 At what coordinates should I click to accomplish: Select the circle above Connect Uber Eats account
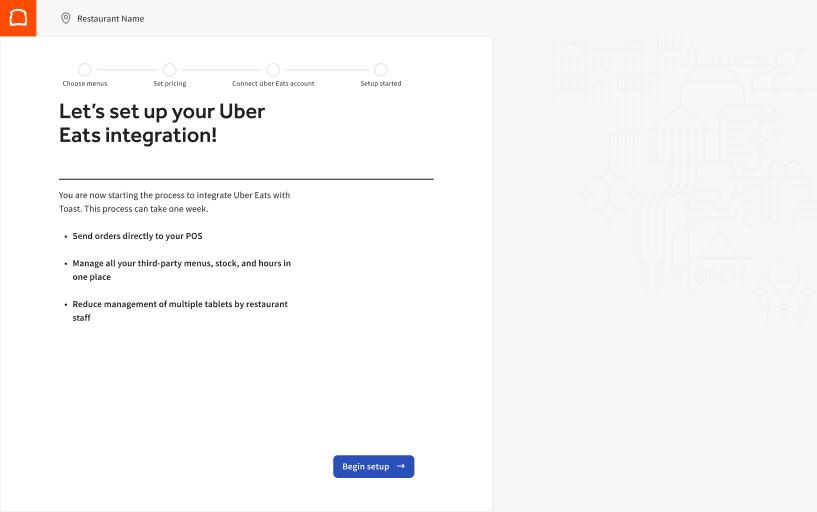click(273, 69)
